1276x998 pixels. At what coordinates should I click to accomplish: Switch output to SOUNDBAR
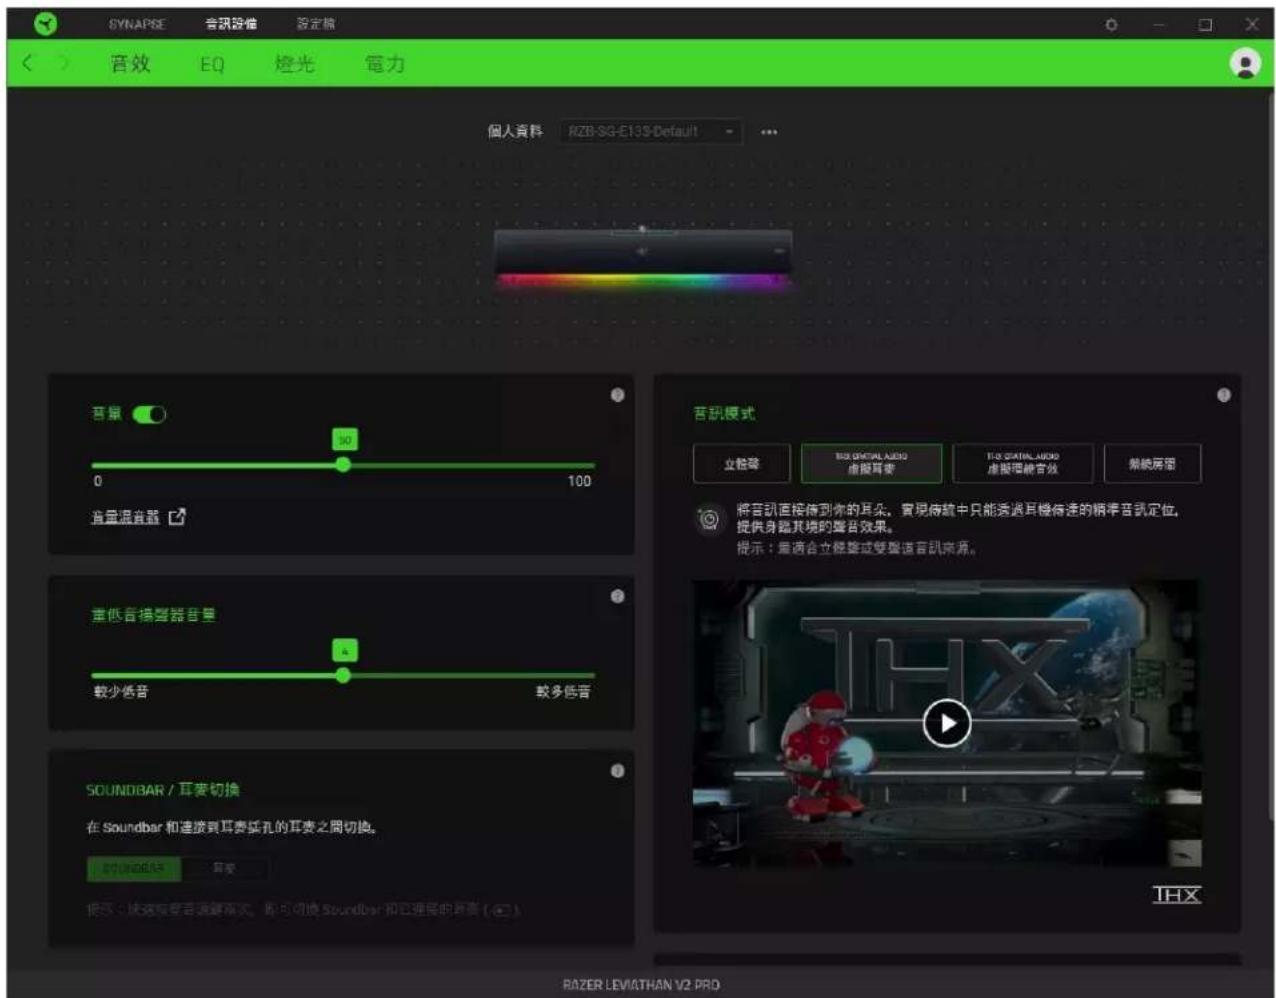(x=133, y=869)
